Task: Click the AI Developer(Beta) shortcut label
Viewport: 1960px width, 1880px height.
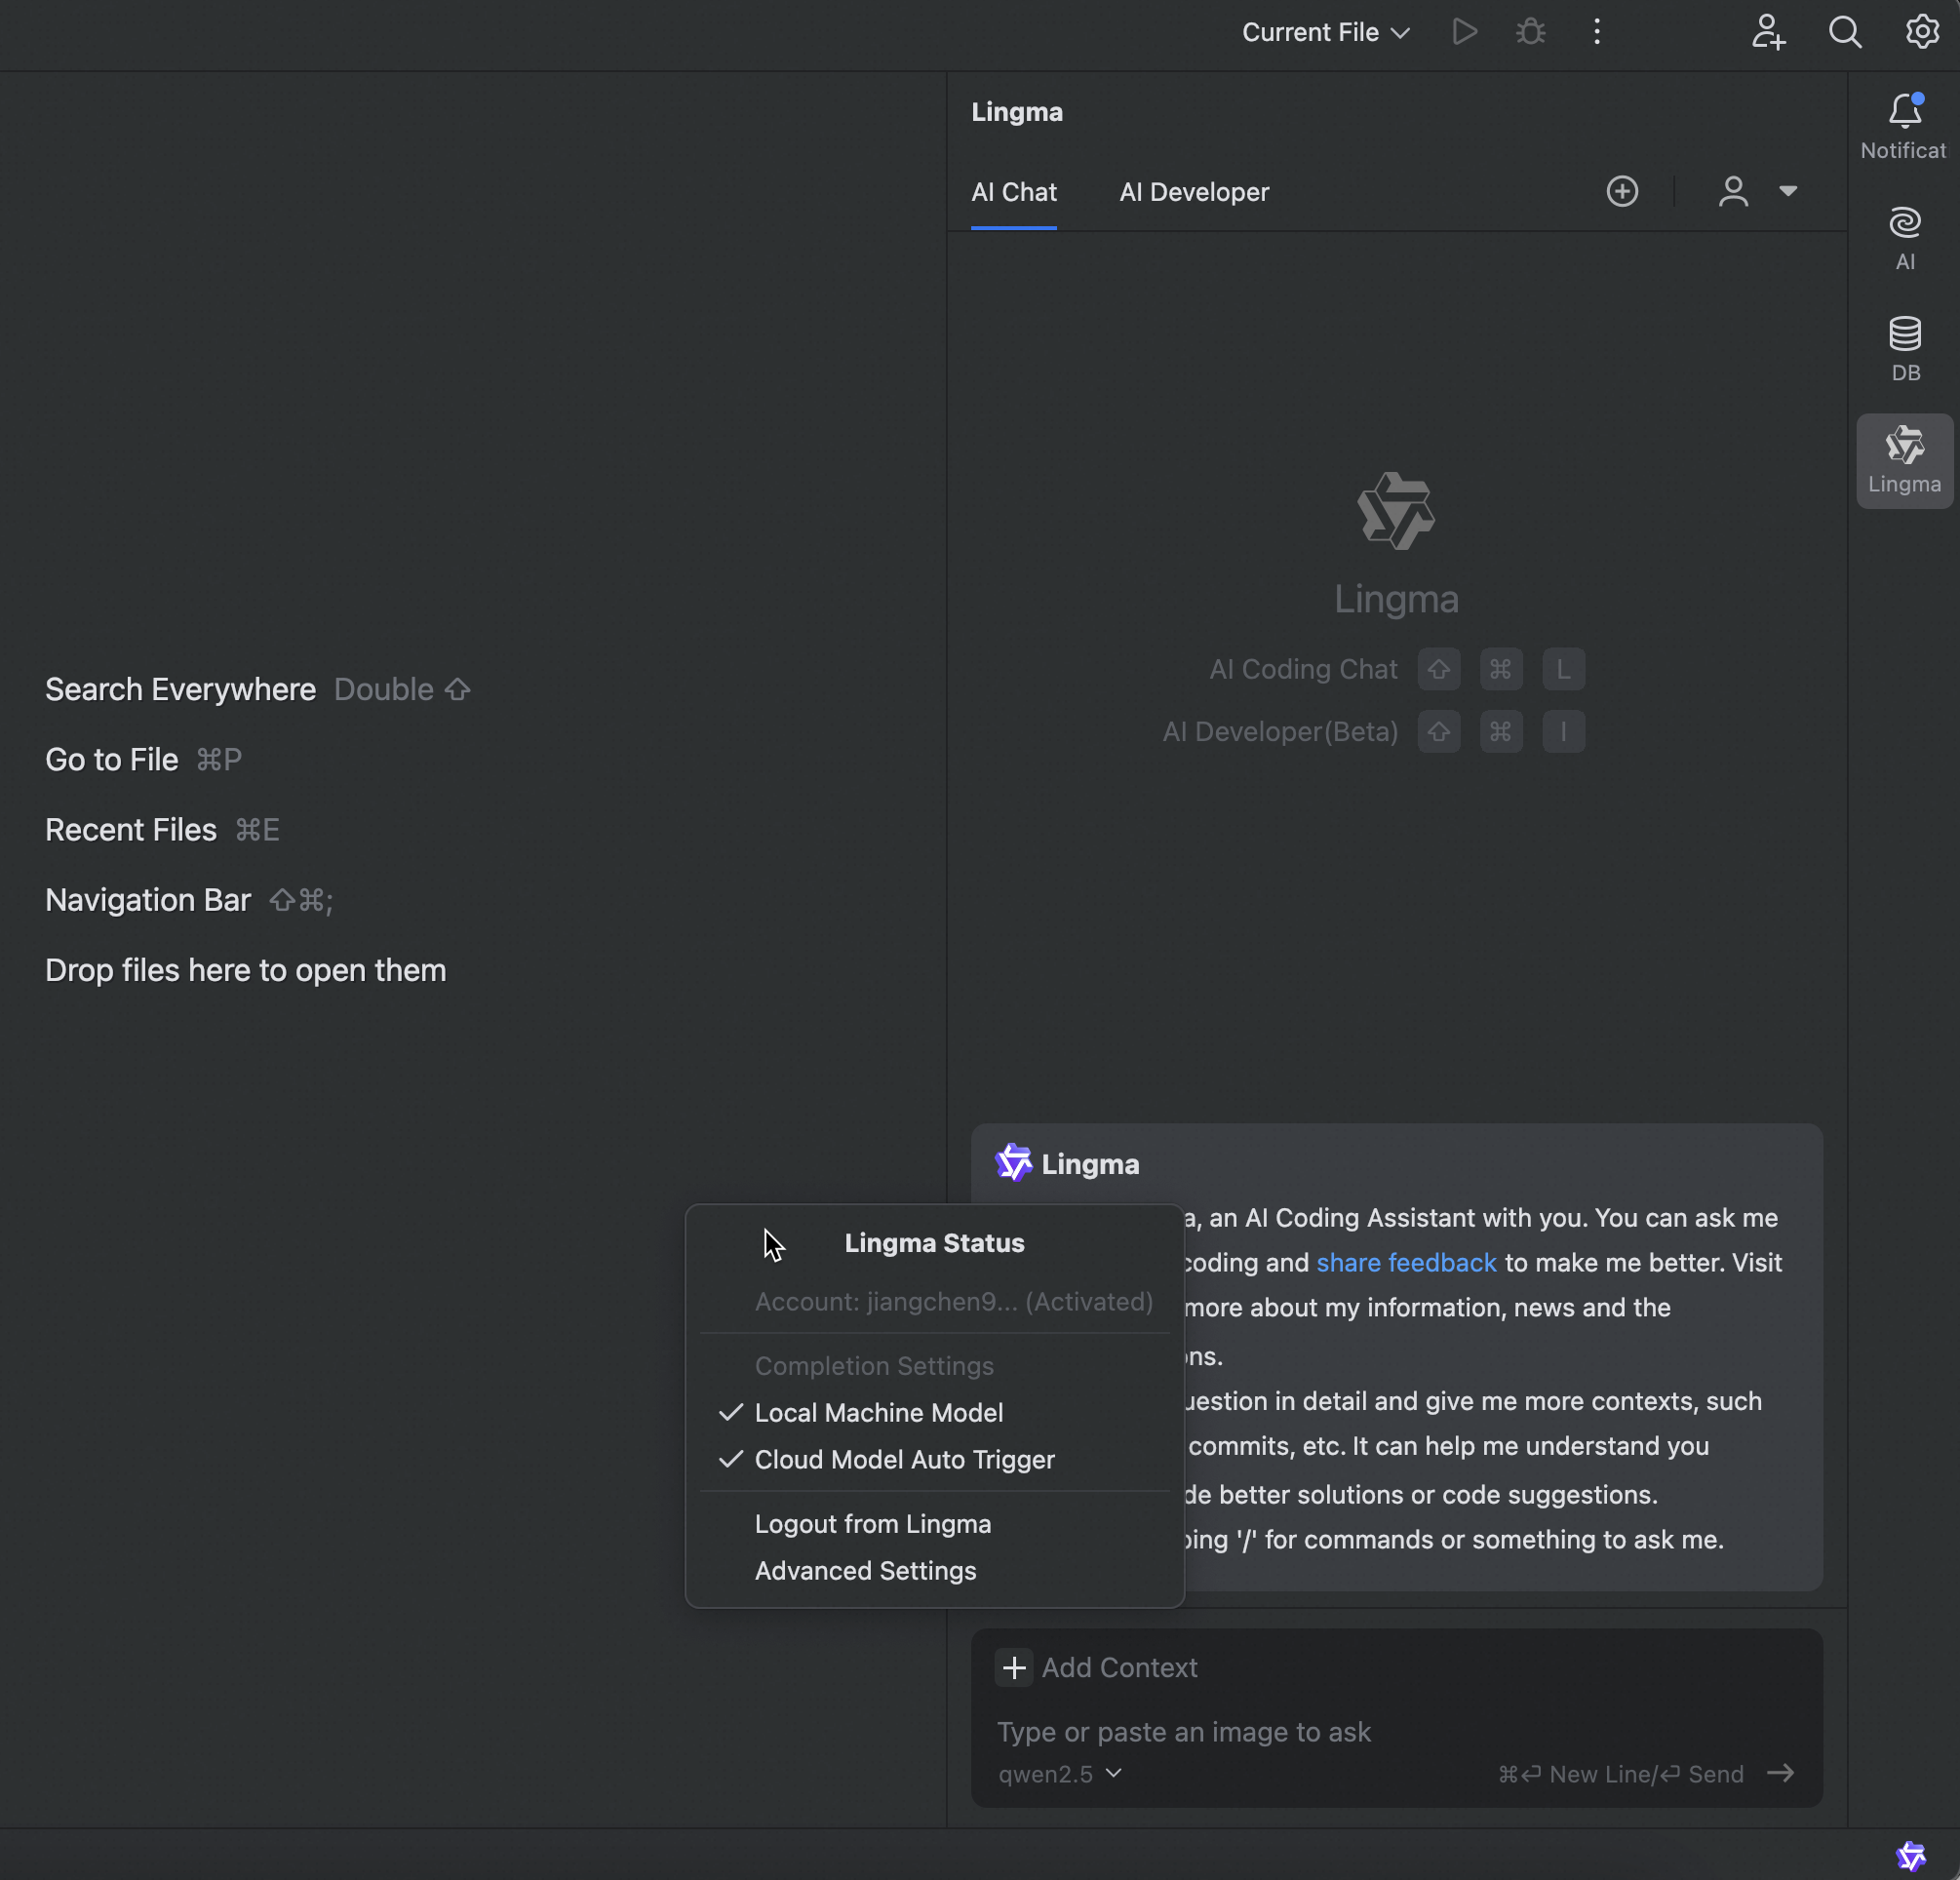Action: click(x=1280, y=731)
